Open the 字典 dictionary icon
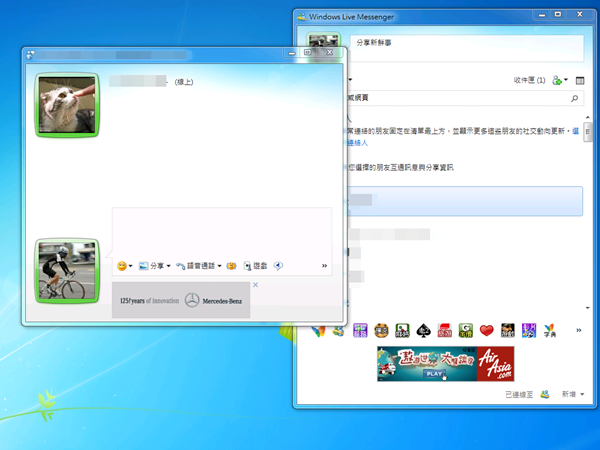 coord(549,330)
